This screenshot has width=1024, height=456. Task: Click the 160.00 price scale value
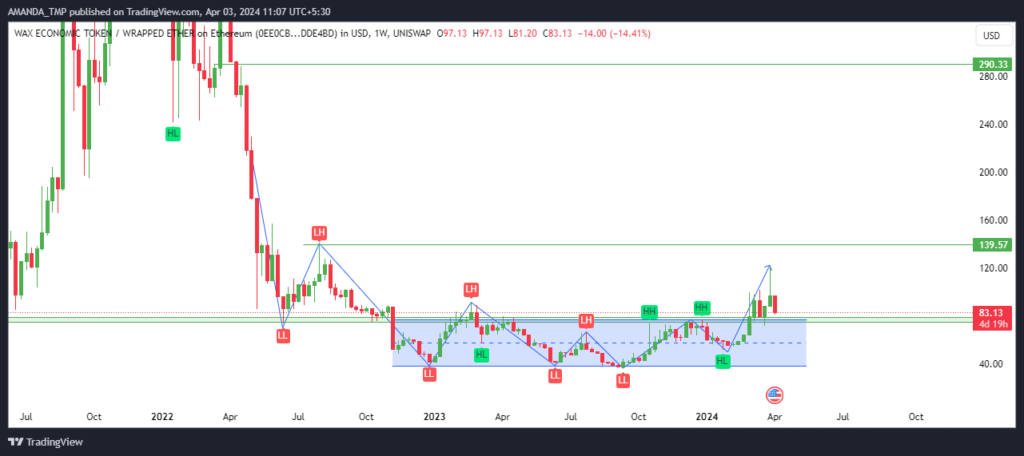(x=991, y=220)
